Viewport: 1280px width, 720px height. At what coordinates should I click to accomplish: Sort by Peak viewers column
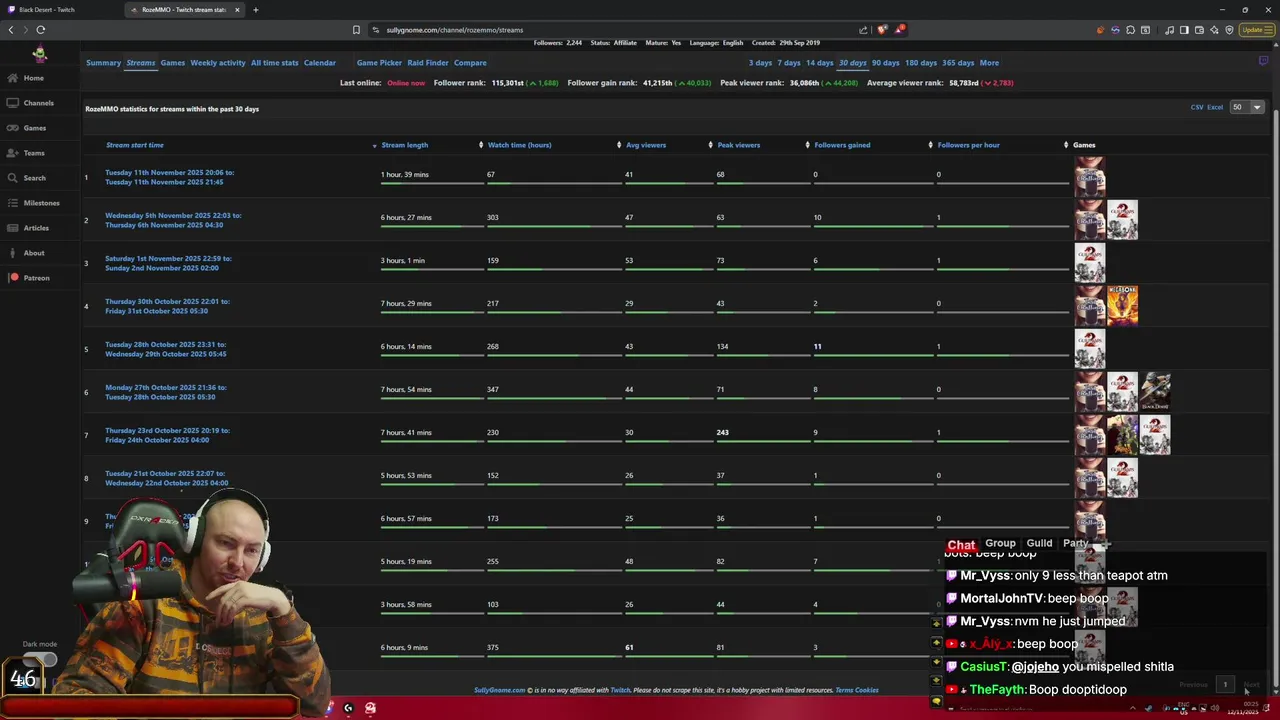tap(738, 145)
